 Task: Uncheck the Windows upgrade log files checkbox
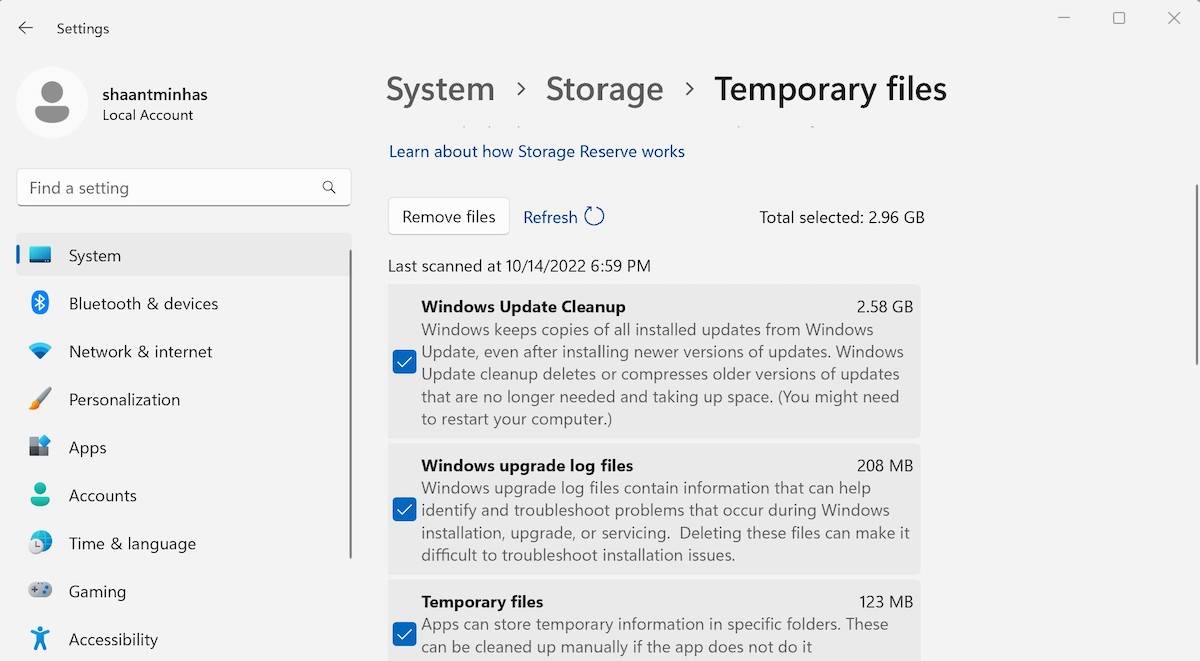pyautogui.click(x=404, y=510)
